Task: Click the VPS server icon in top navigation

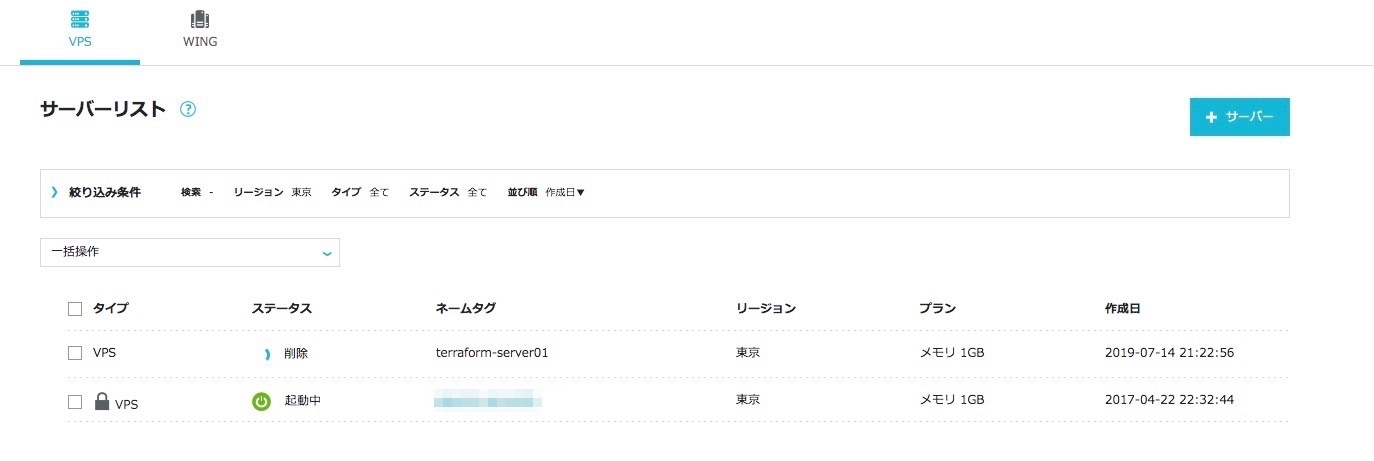Action: click(x=80, y=19)
